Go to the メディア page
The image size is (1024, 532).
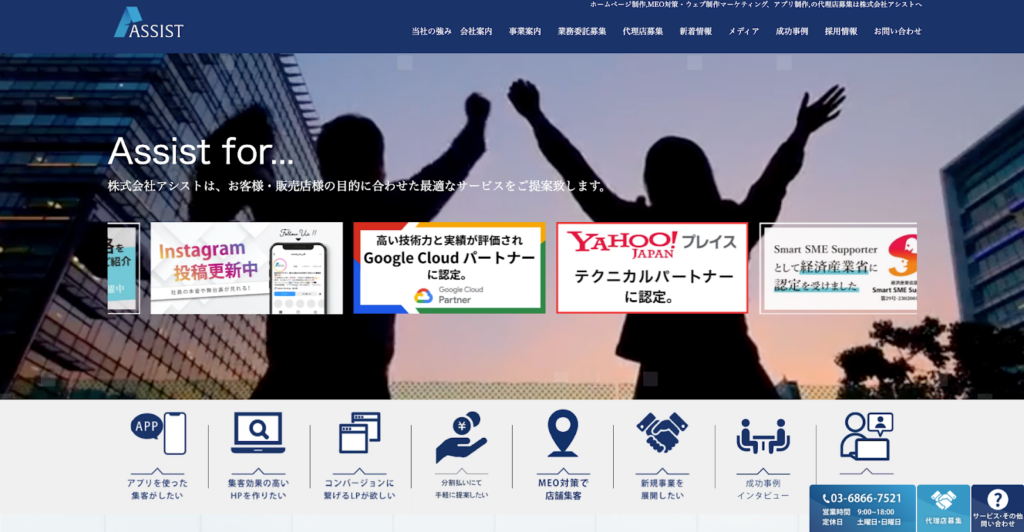click(744, 31)
